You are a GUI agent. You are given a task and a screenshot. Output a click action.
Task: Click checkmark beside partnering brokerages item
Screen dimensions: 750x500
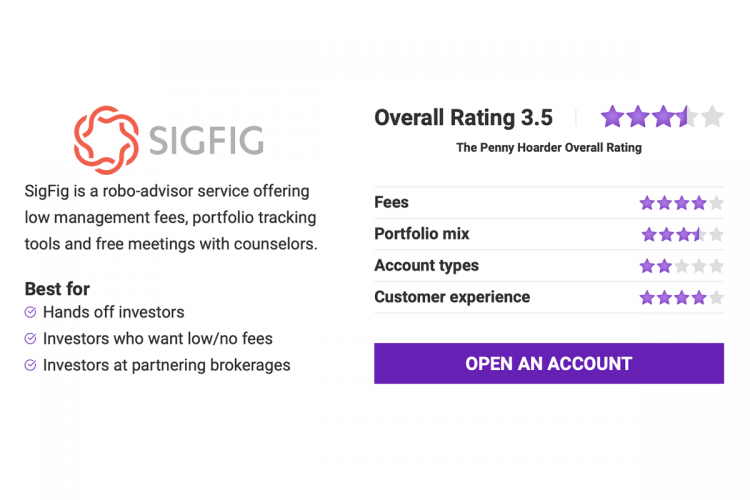(x=30, y=365)
